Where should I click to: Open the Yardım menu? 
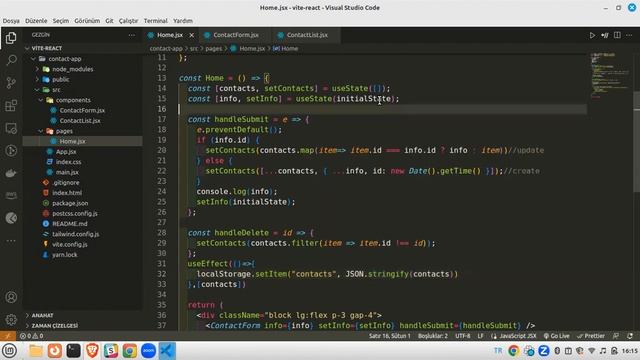pyautogui.click(x=183, y=21)
